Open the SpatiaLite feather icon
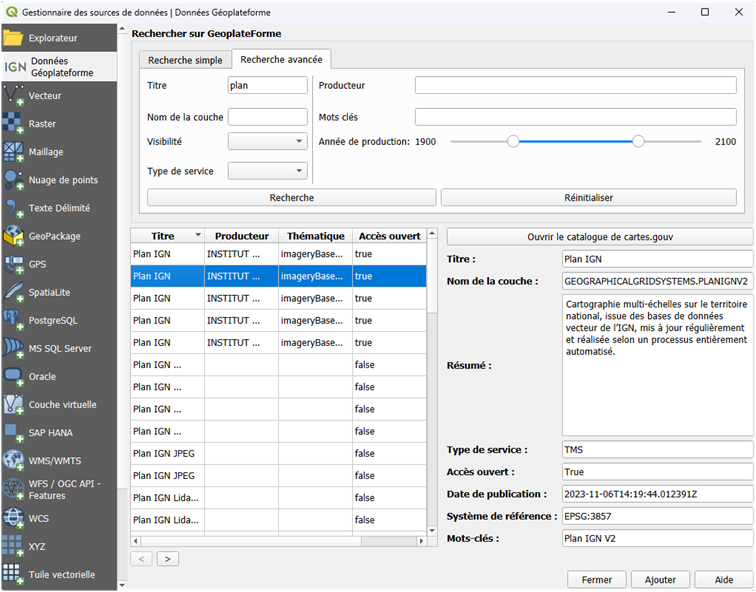The image size is (756, 592). pyautogui.click(x=13, y=292)
